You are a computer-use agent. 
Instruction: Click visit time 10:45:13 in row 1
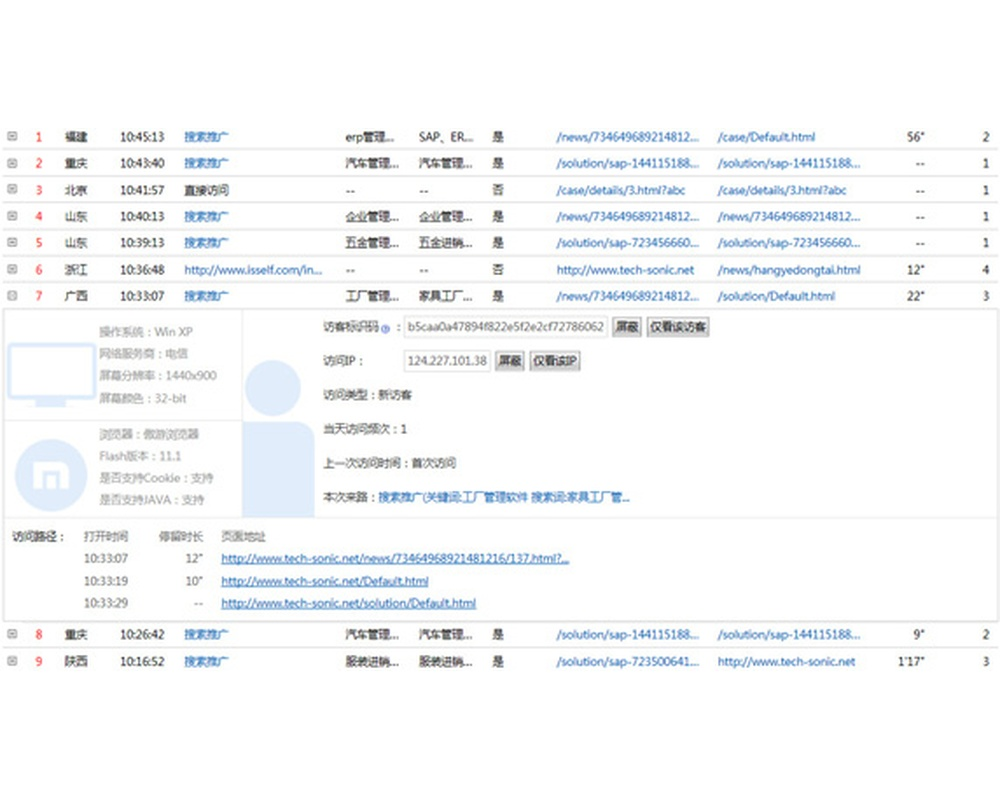pos(142,137)
